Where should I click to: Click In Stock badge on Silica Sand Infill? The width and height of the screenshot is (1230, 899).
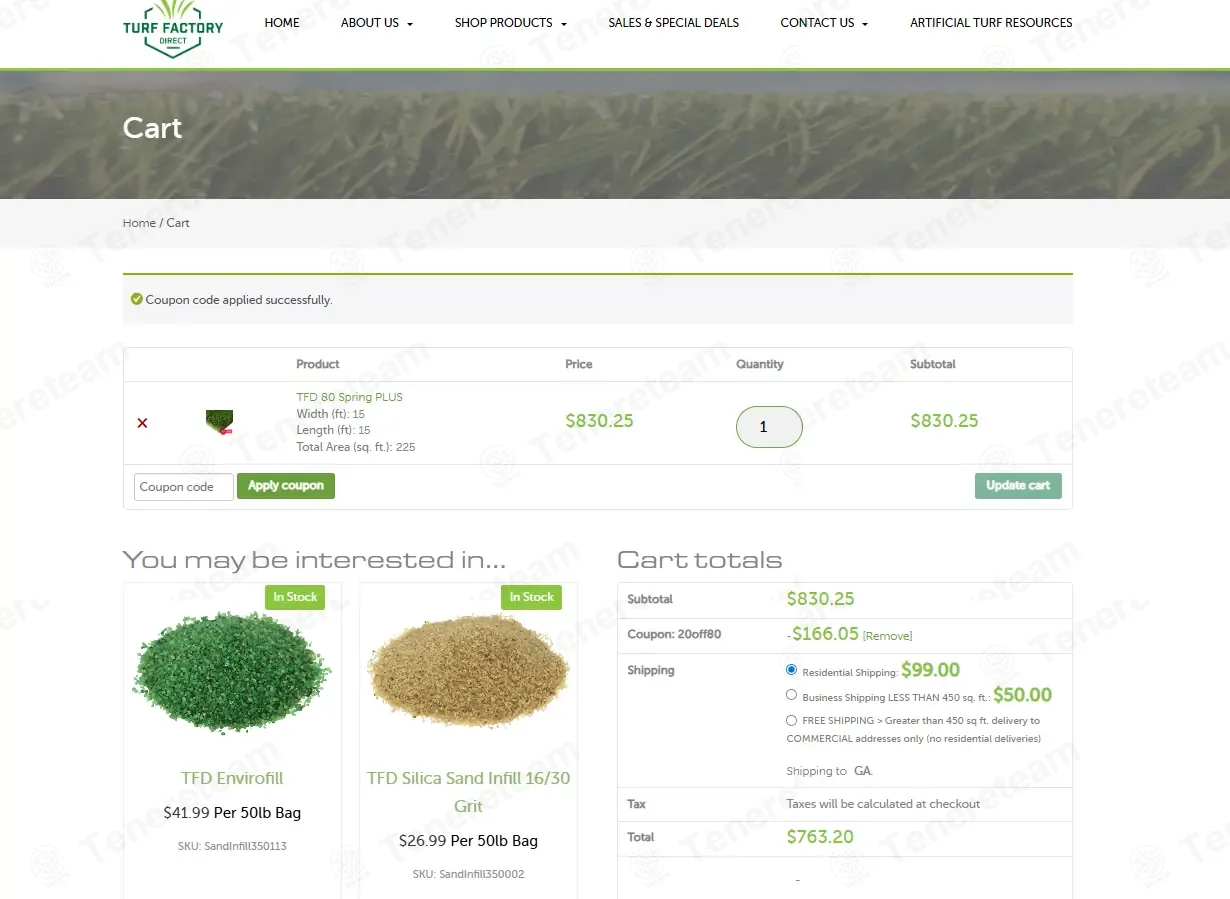click(x=531, y=597)
